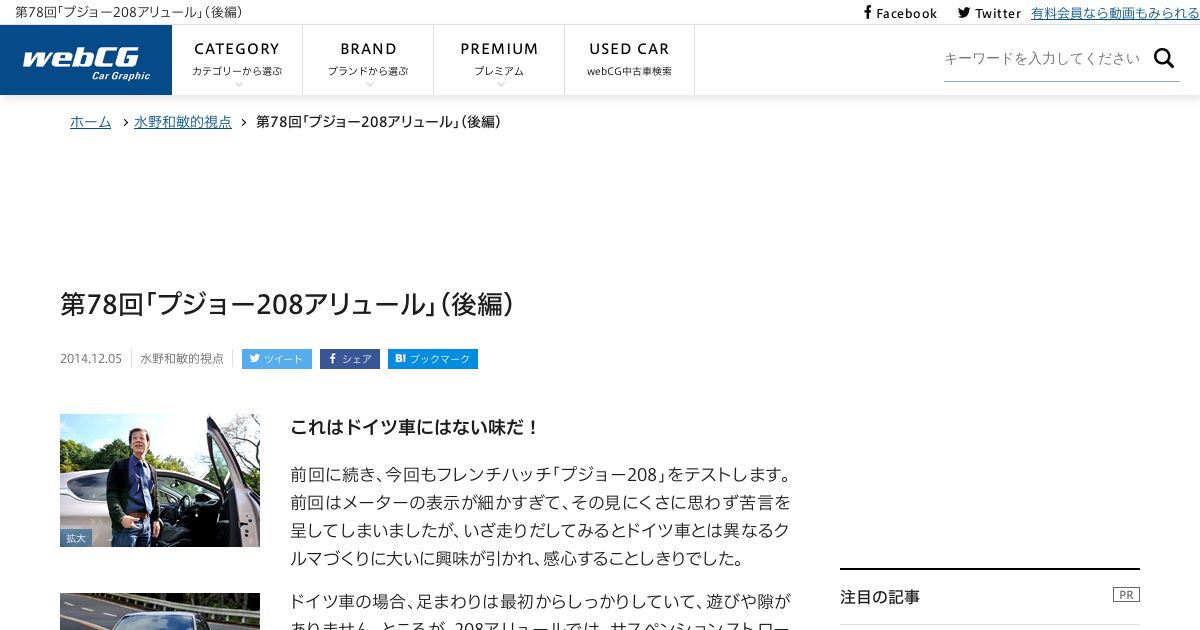
Task: Enlarge photo of man beside car
Action: tap(160, 480)
